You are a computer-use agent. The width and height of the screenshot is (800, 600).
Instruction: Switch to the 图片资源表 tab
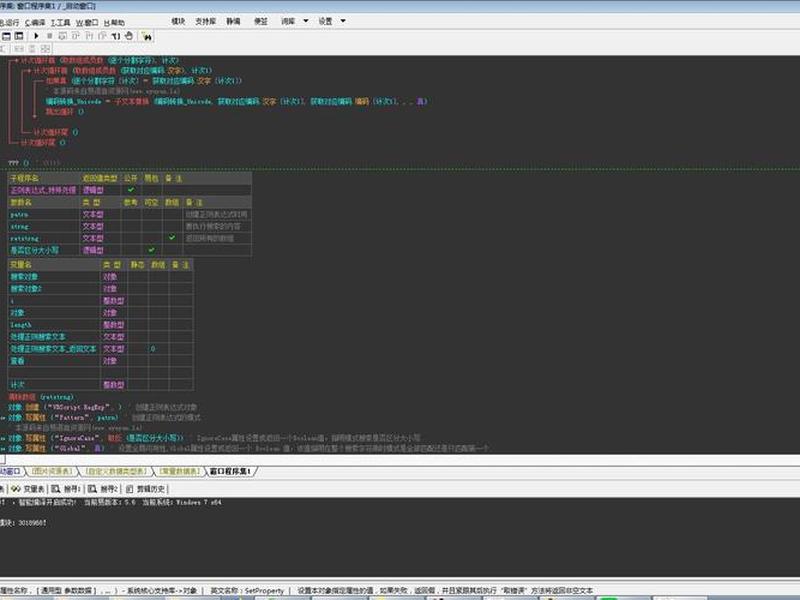(x=53, y=471)
